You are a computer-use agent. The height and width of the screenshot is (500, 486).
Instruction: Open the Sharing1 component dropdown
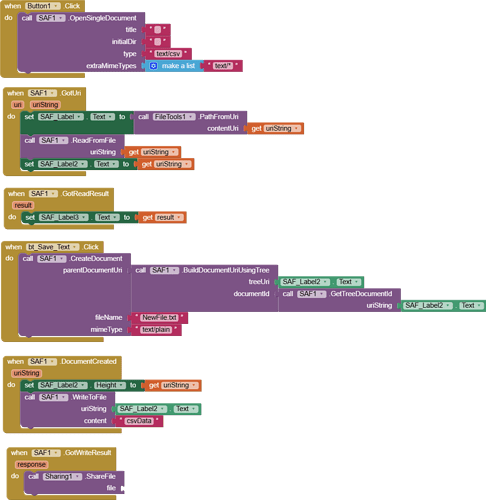[x=62, y=476]
